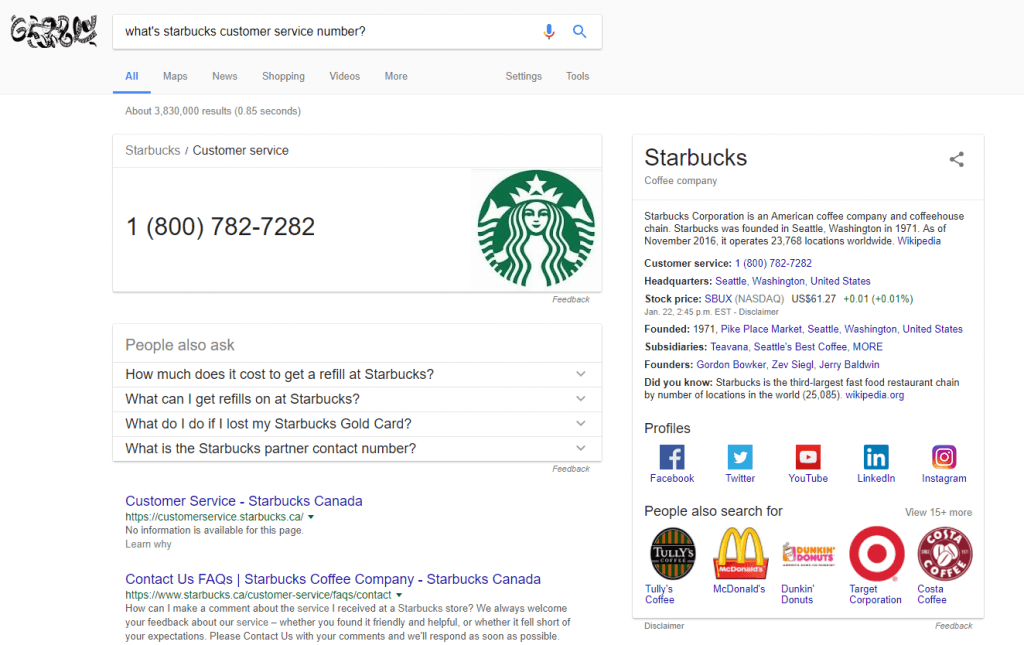Click Disclaimer below the knowledge panel
1024x645 pixels.
point(664,626)
